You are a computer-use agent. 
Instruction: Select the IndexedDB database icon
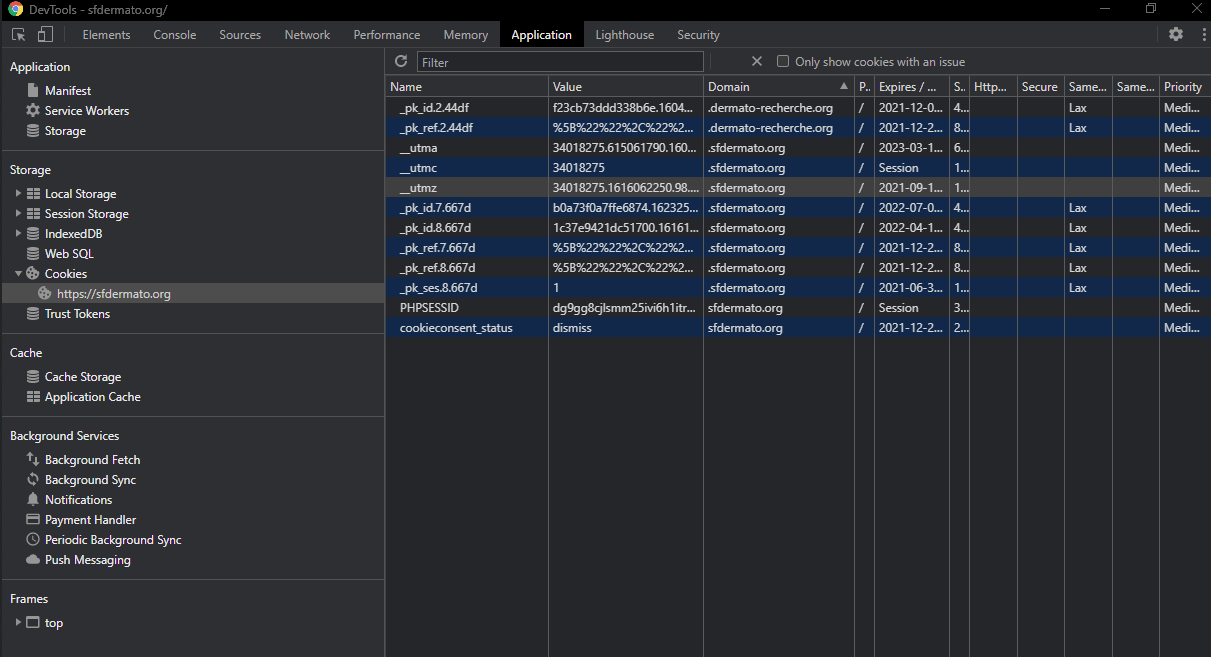coord(33,233)
